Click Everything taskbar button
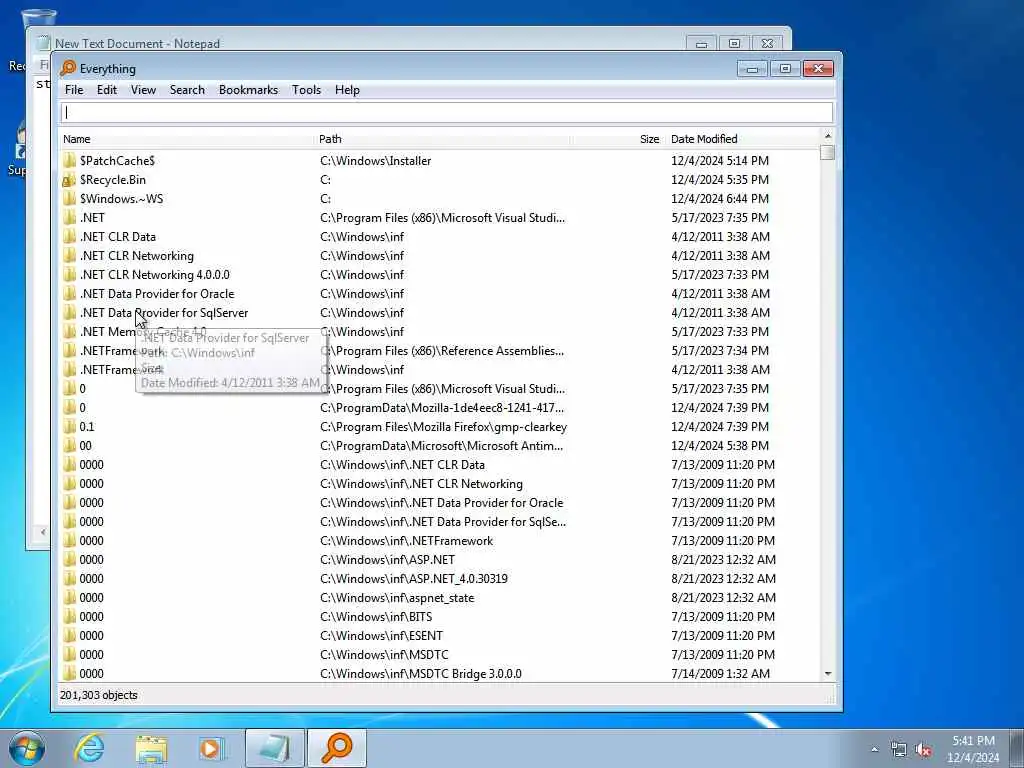Screen dimensions: 1024x768 [x=337, y=748]
